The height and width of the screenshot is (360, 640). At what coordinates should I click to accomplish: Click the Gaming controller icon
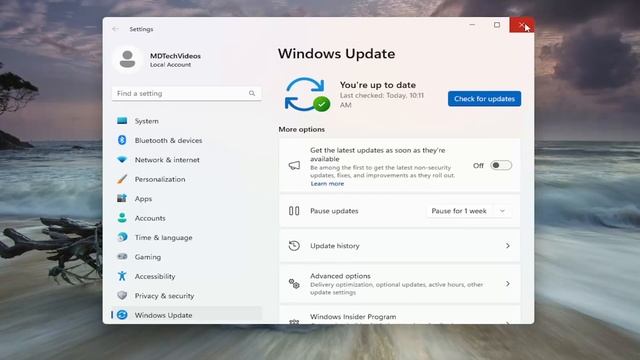pyautogui.click(x=122, y=257)
